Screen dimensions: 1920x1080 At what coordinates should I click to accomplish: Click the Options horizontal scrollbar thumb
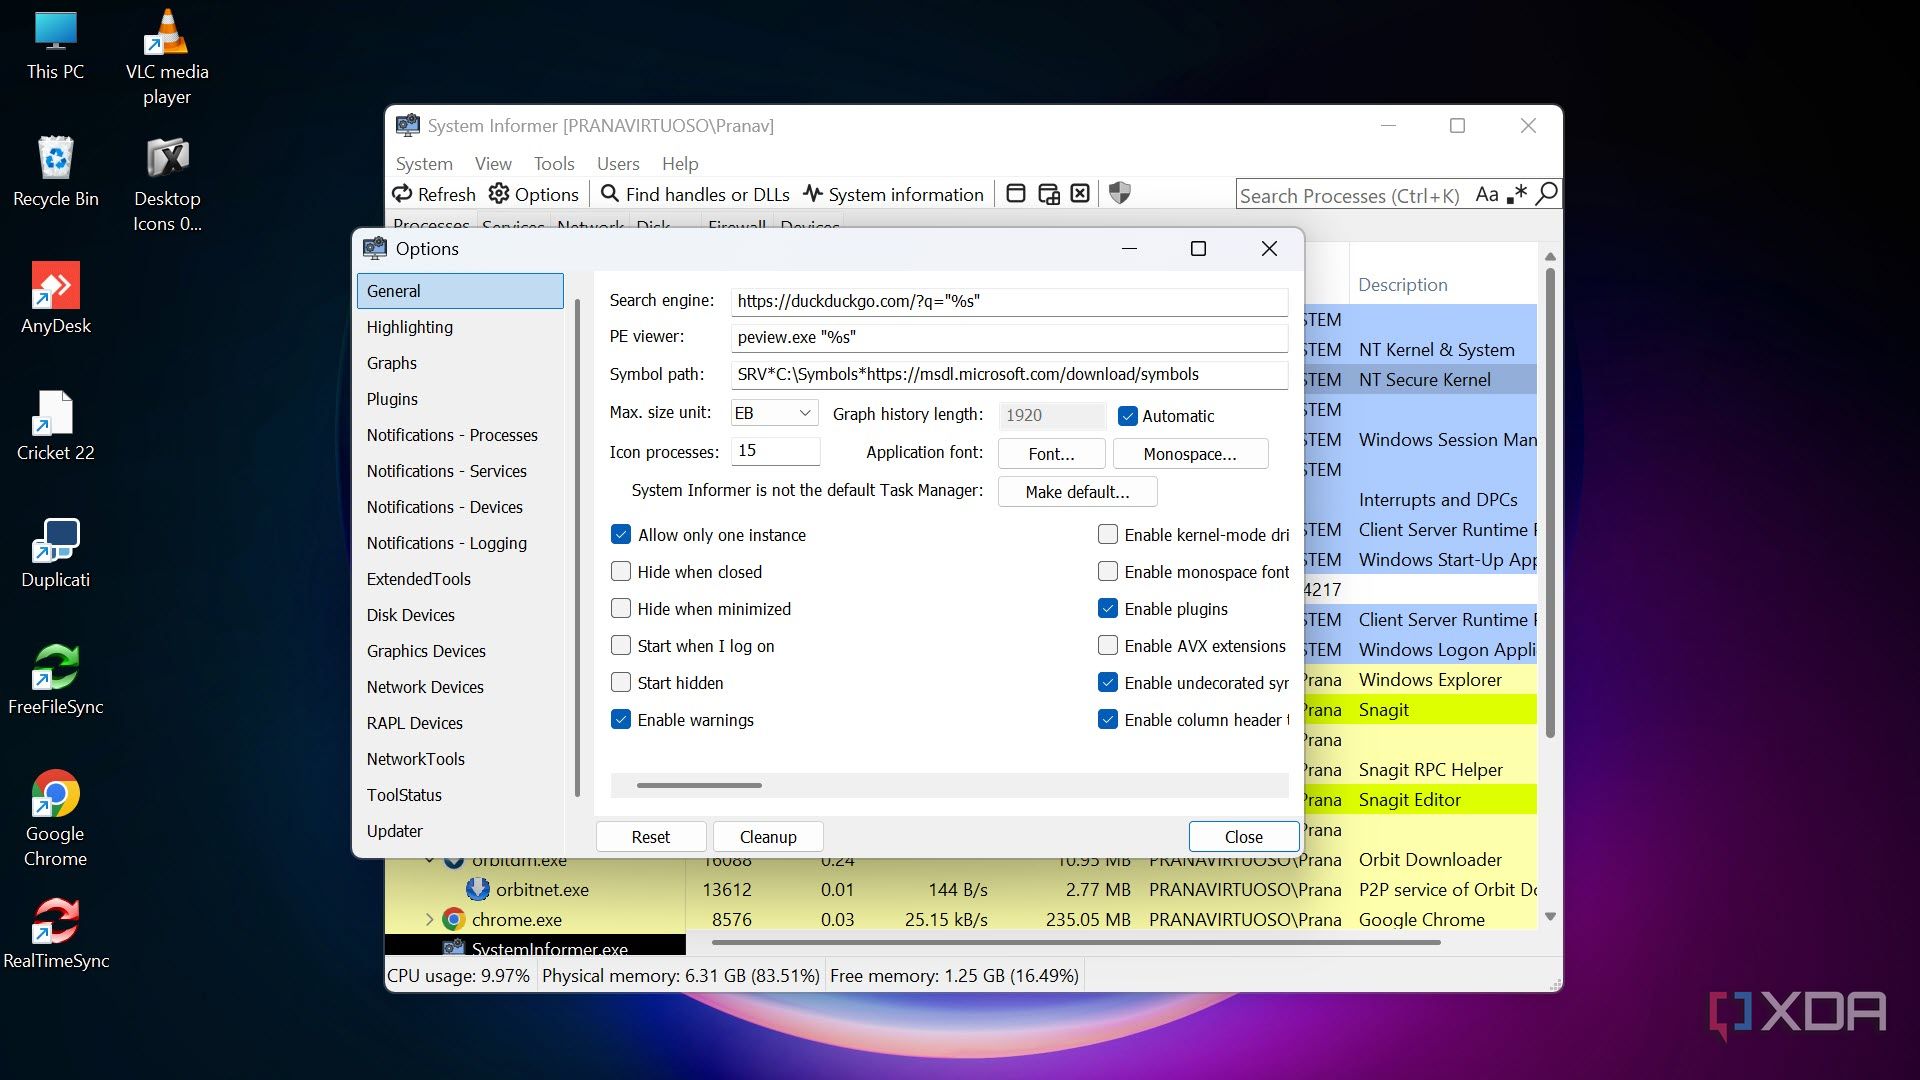[x=699, y=786]
